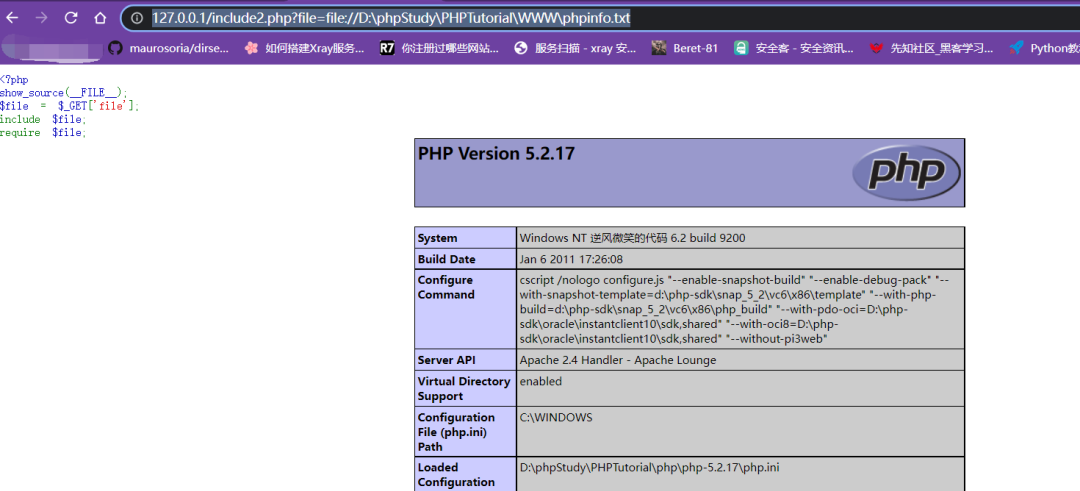1080x491 pixels.
Task: Click the Windows NT 6.2 build 9200 value
Action: coord(632,238)
